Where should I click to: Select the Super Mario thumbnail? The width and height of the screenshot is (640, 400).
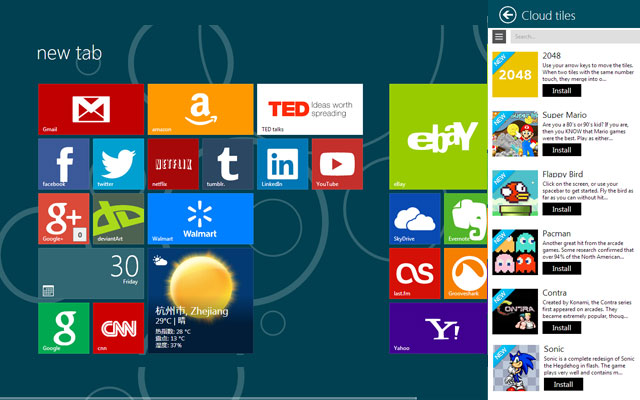515,133
